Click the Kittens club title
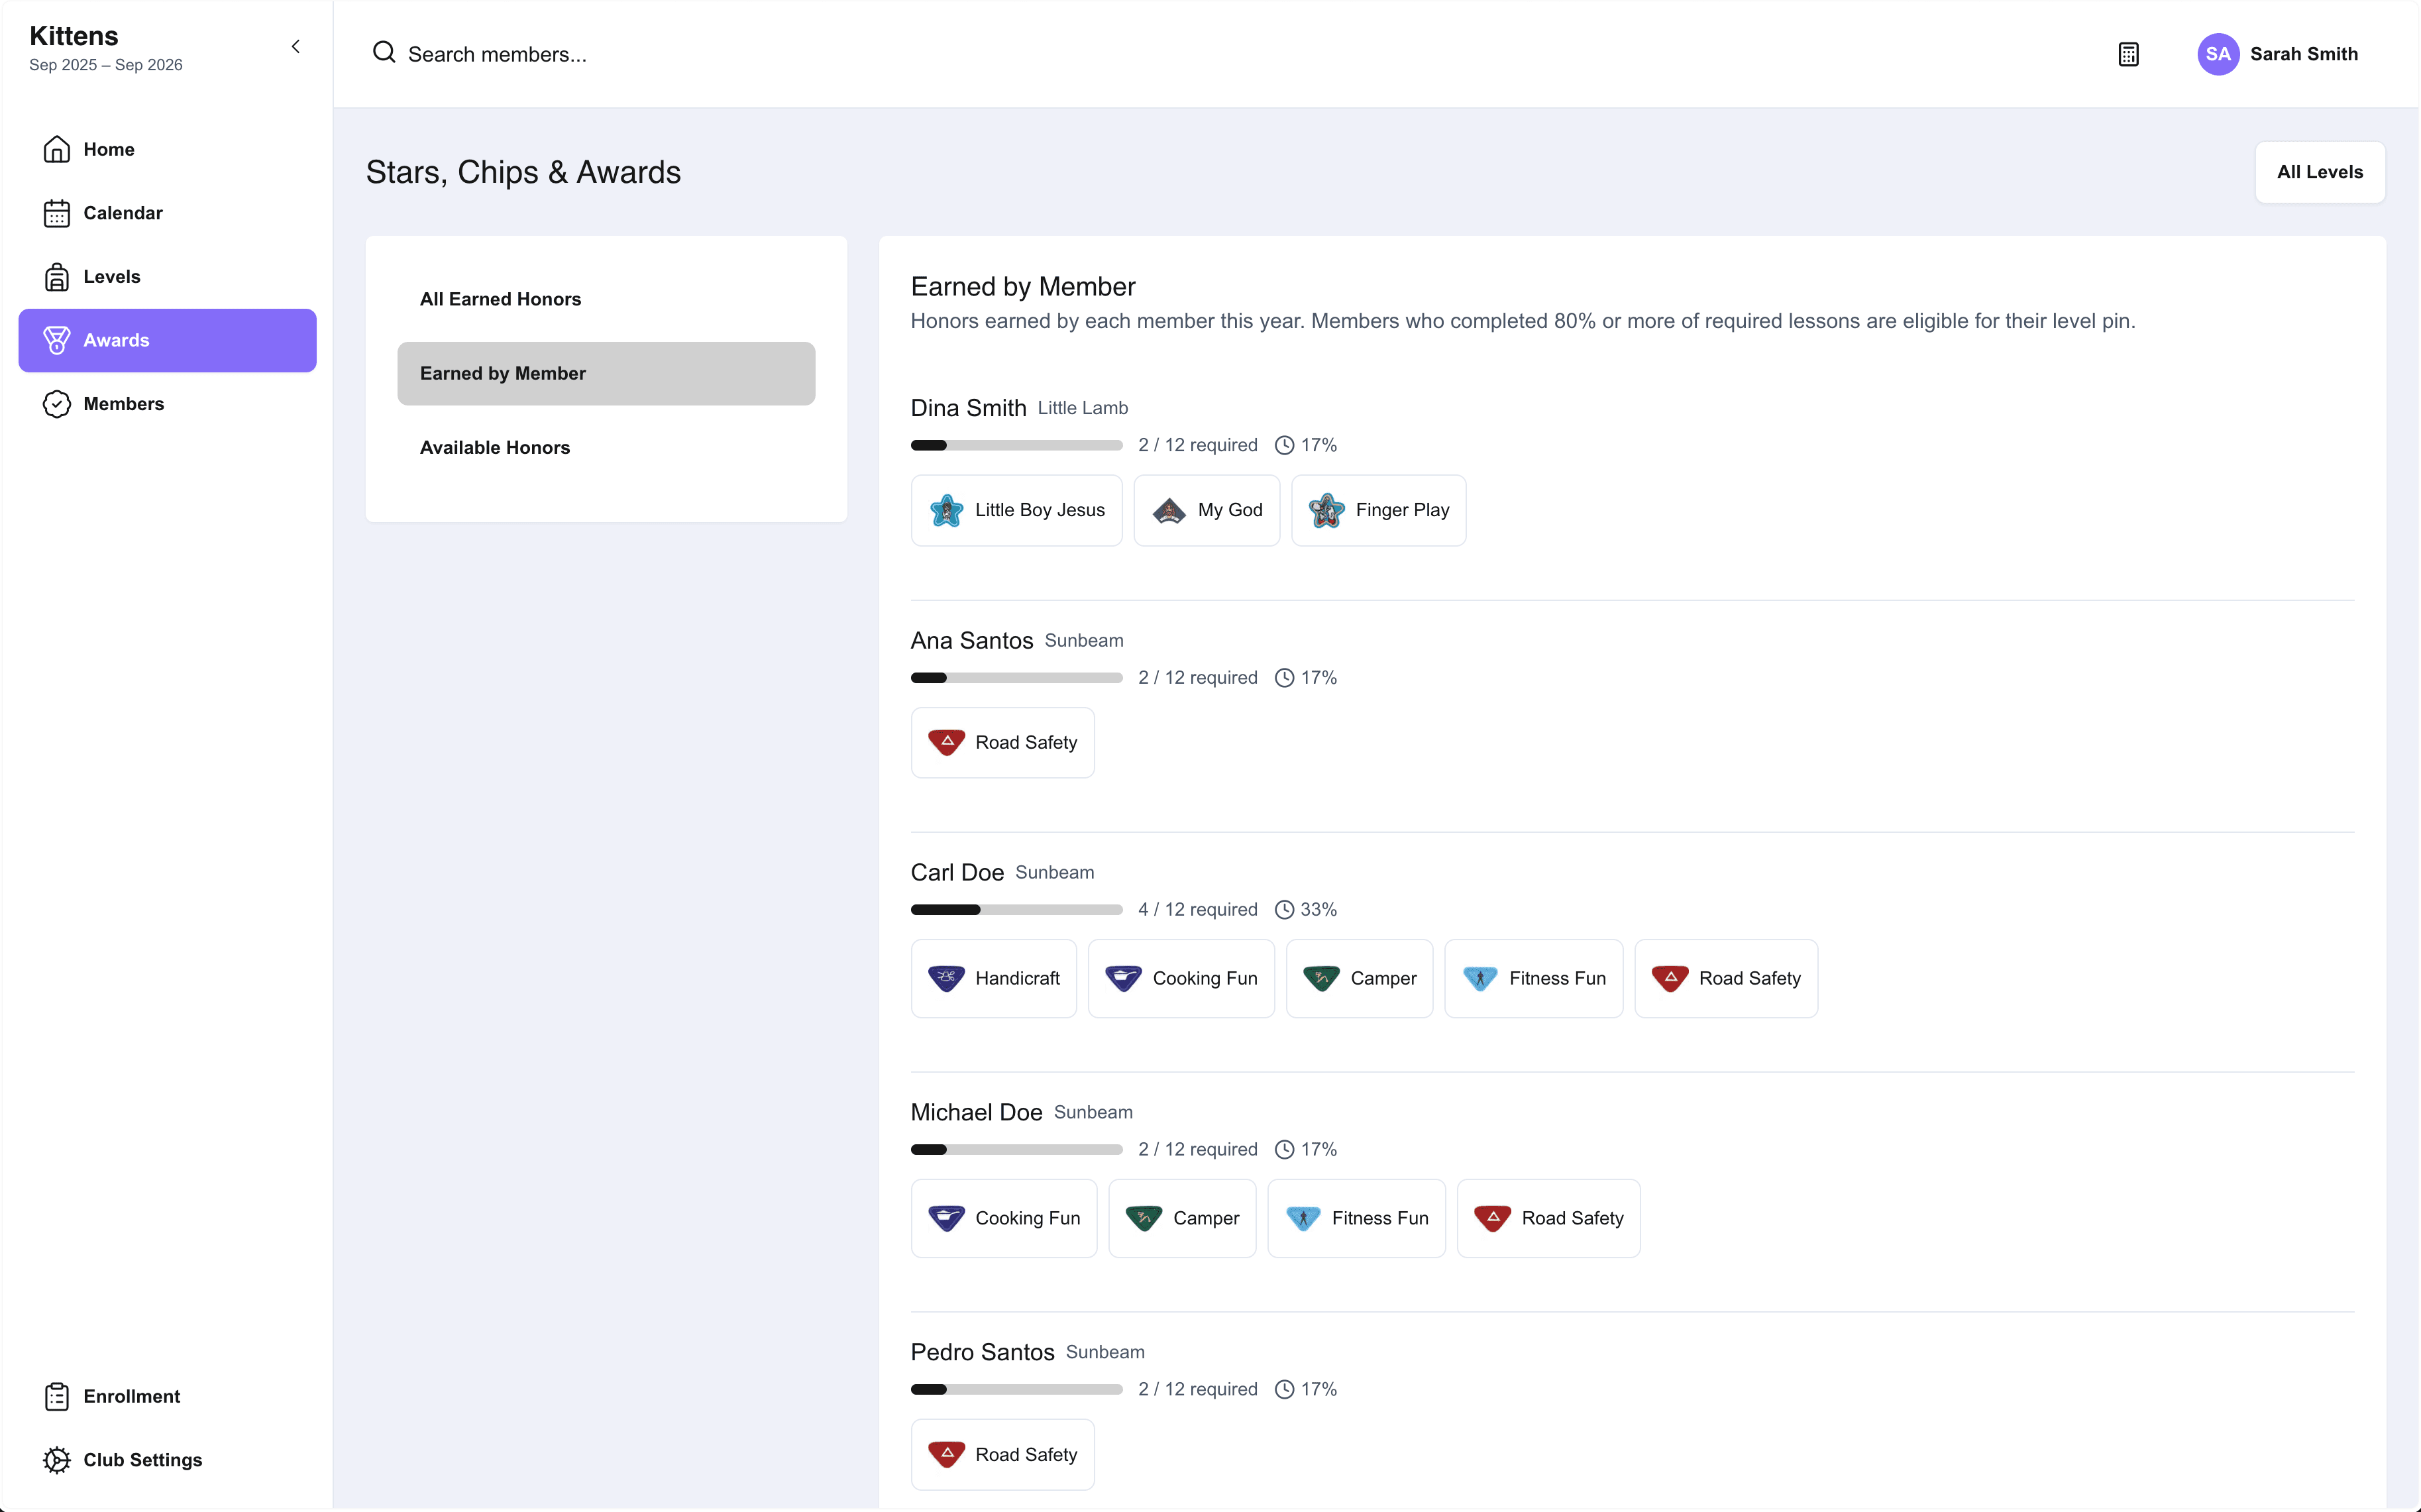This screenshot has width=2421, height=1512. point(74,36)
